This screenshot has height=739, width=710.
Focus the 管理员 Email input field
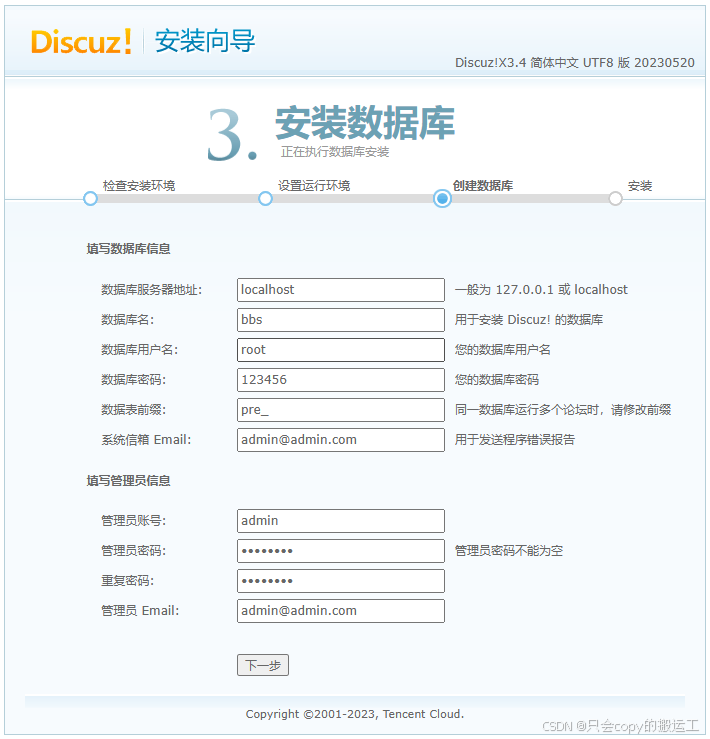pos(341,611)
